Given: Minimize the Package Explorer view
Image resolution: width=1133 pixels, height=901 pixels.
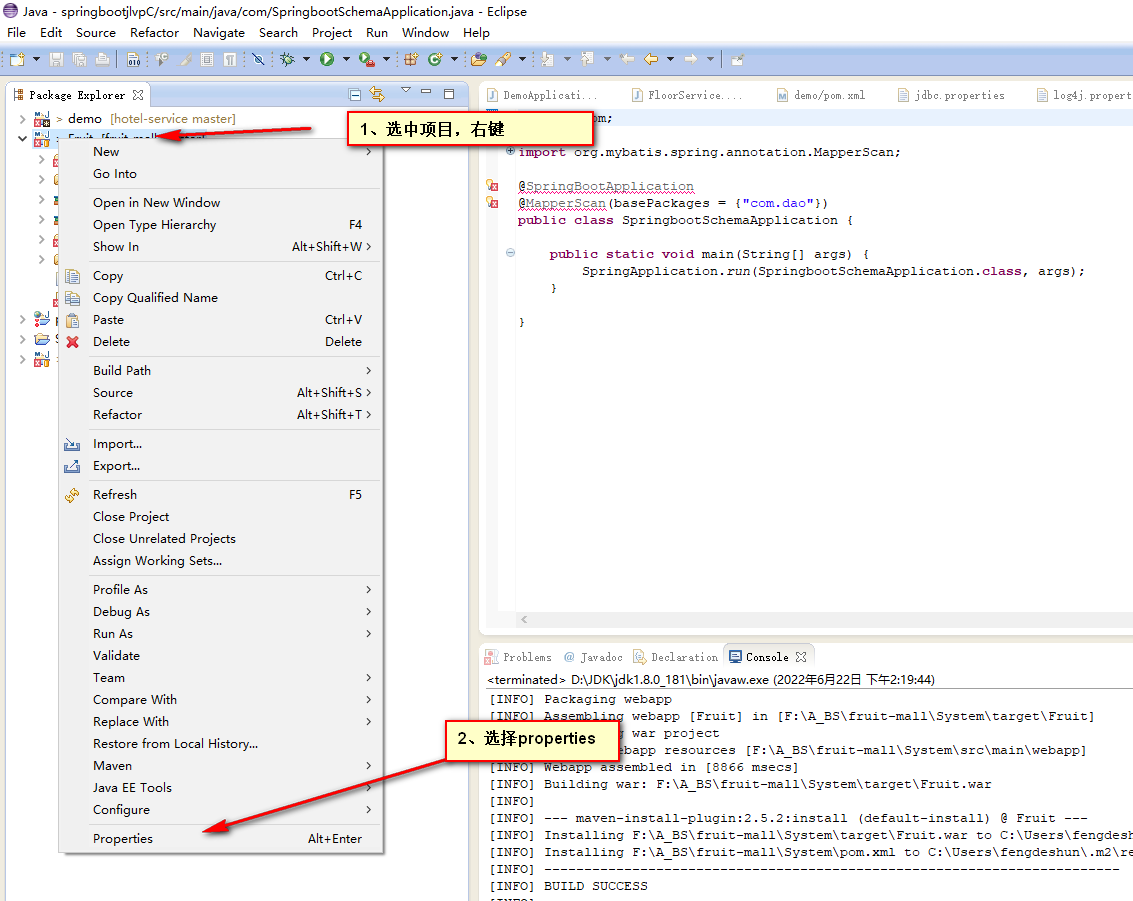Looking at the screenshot, I should (x=426, y=92).
